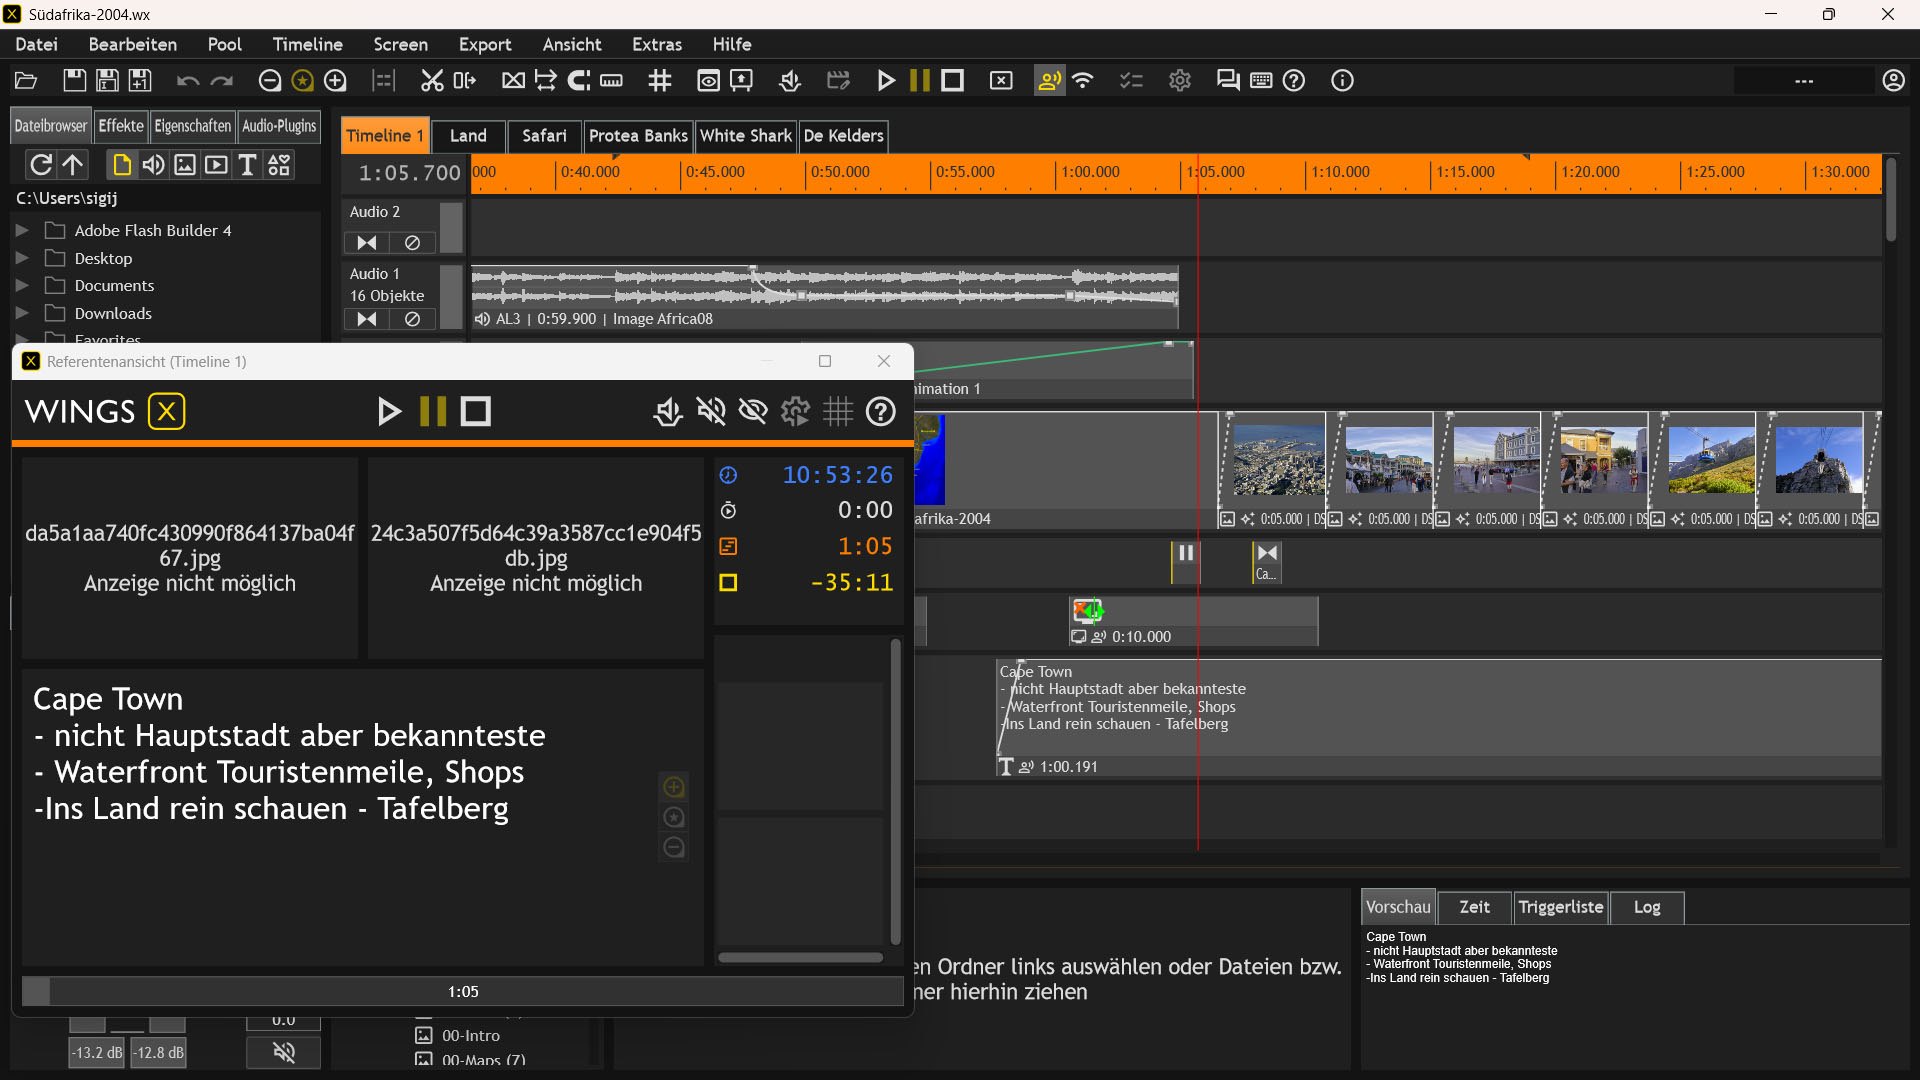Open the info icon in main toolbar
1920x1080 pixels.
click(1342, 81)
